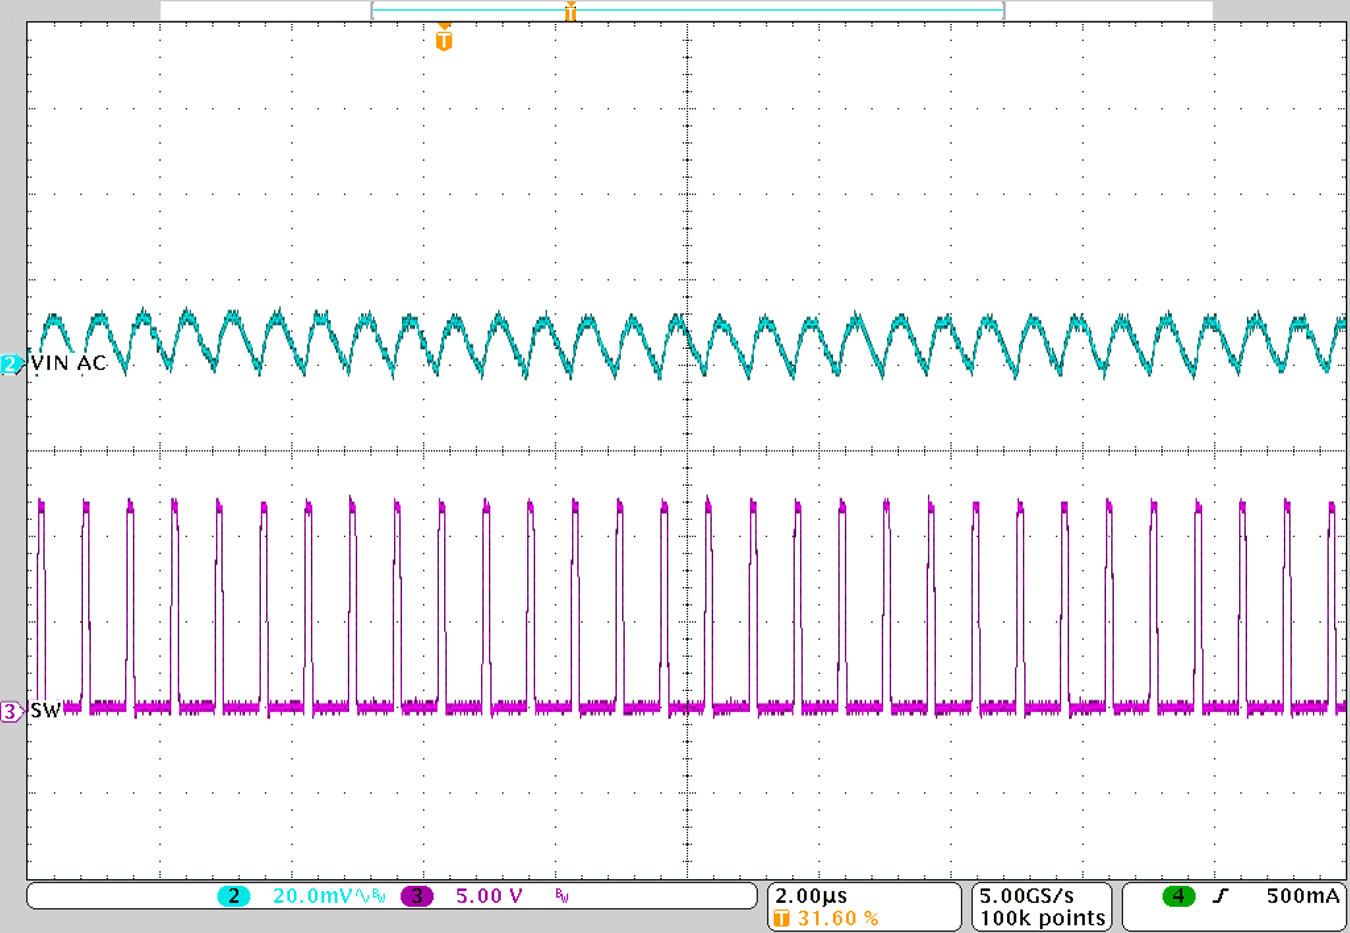Select the green Channel 4 trigger badge
The width and height of the screenshot is (1350, 933).
point(1180,896)
